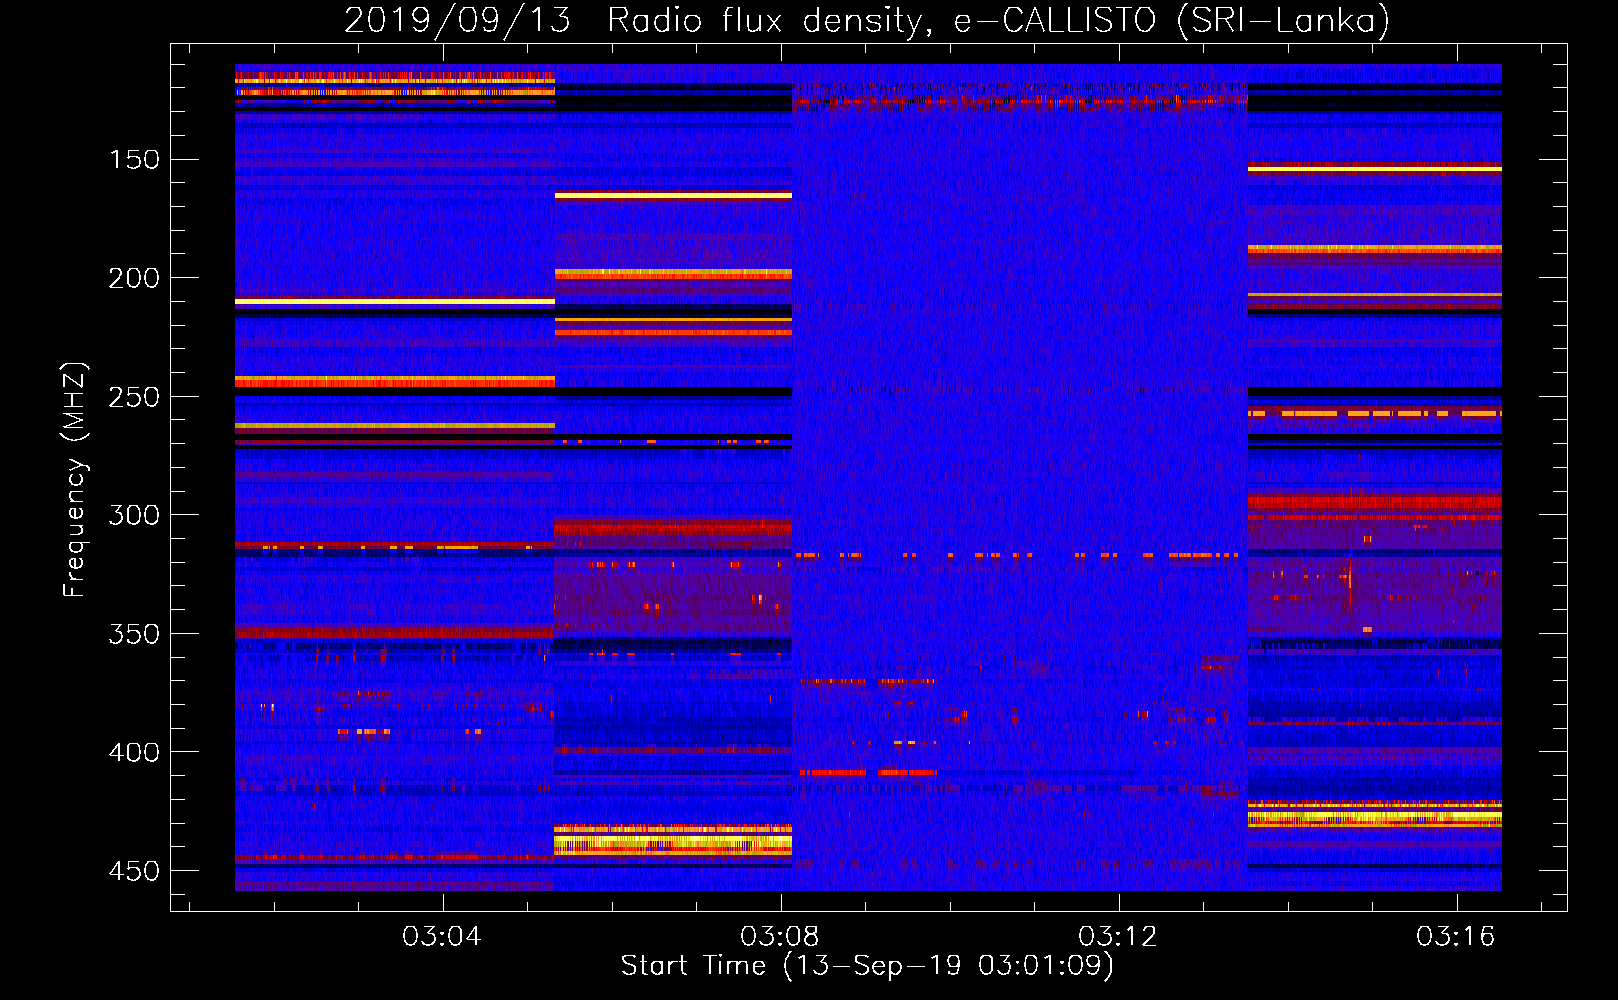Click the 03:04 time tick label
Screen dimensions: 1618x1000
[441, 936]
